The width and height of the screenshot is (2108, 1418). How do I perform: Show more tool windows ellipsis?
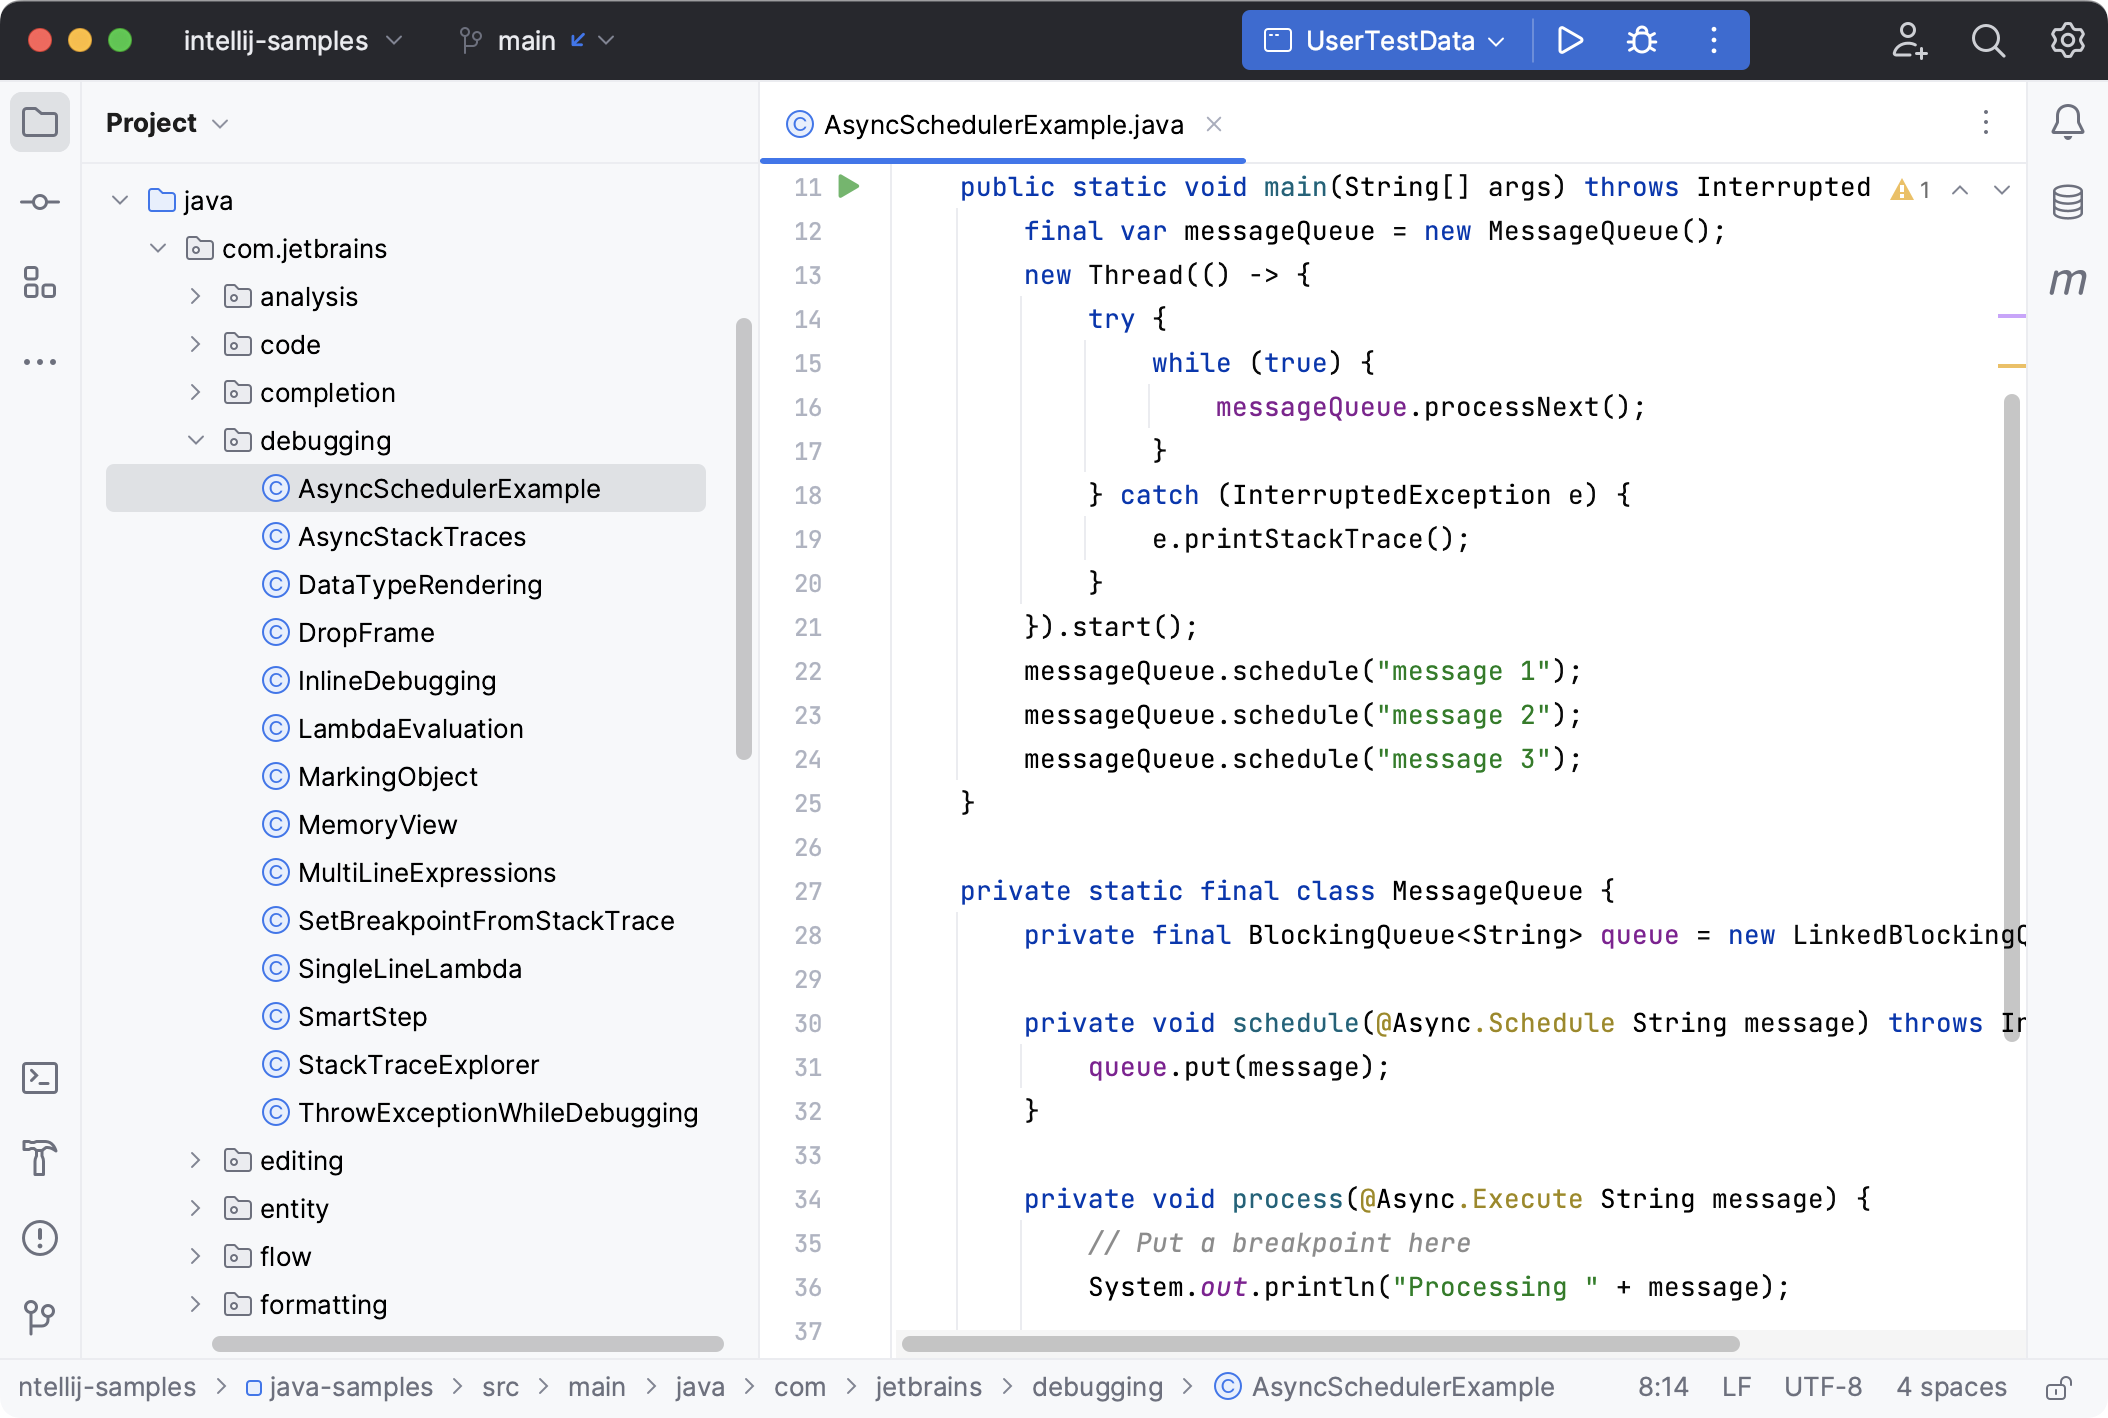[40, 362]
